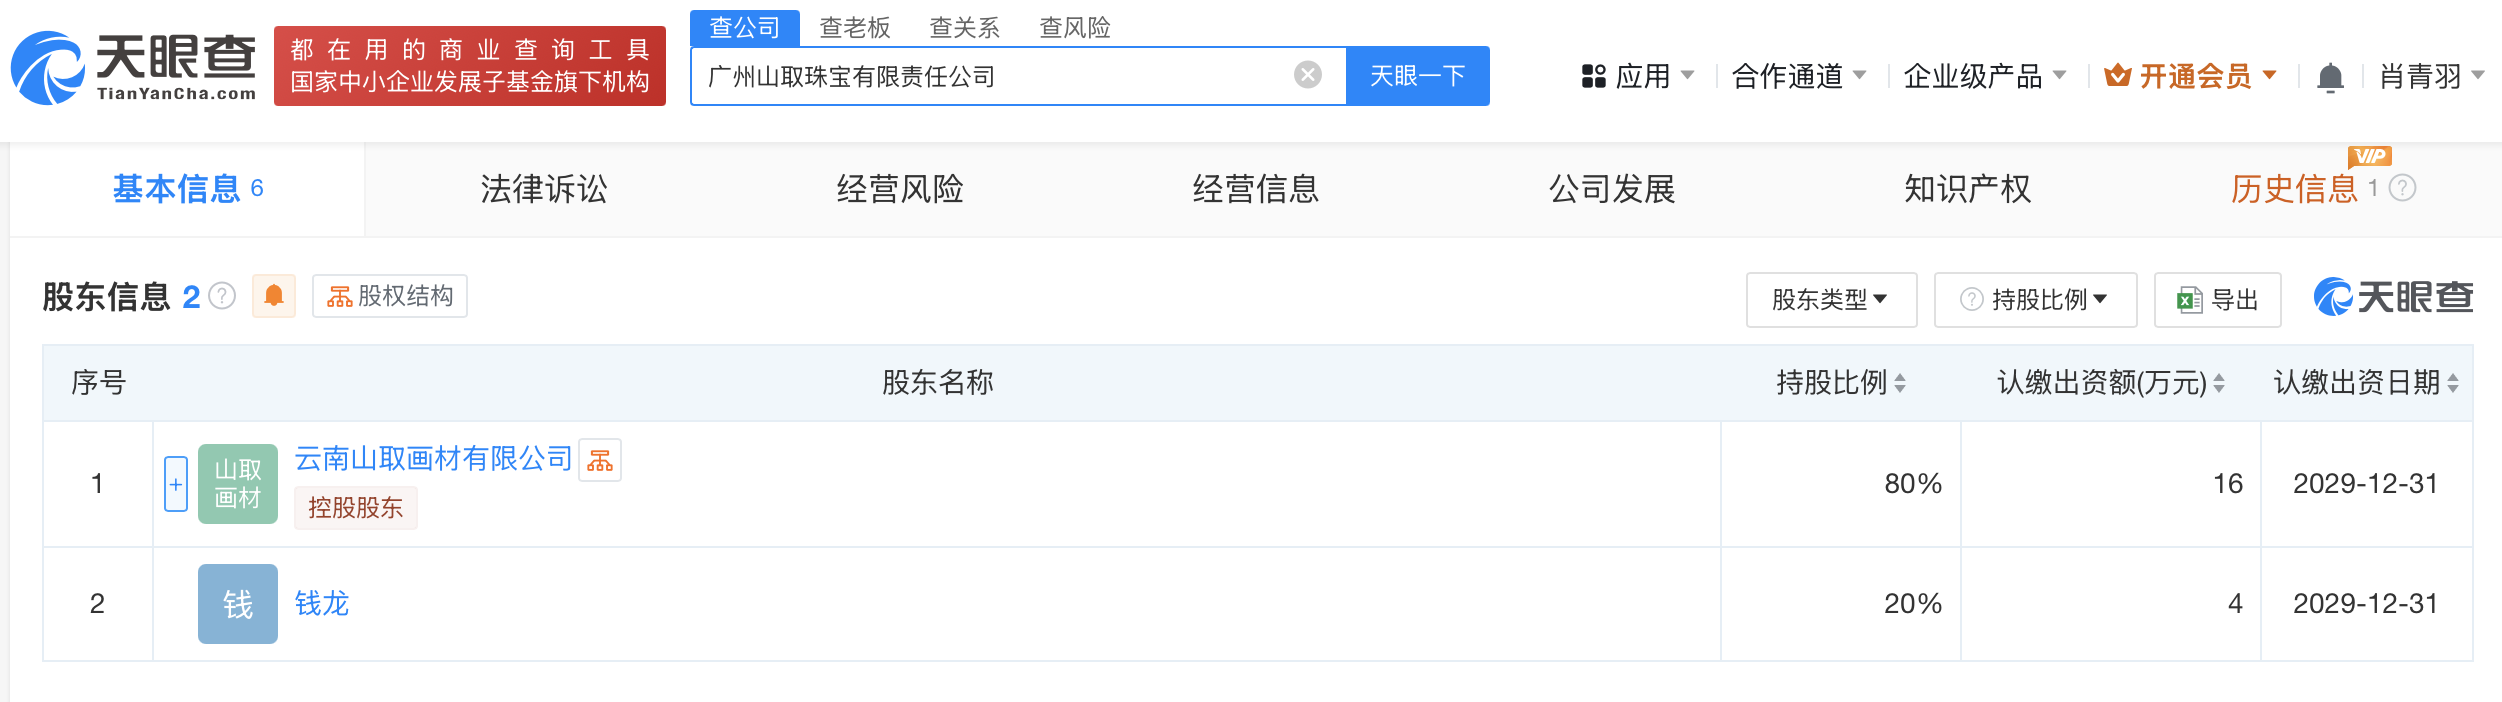2502x702 pixels.
Task: Open the 股东类型 dropdown
Action: (x=1831, y=299)
